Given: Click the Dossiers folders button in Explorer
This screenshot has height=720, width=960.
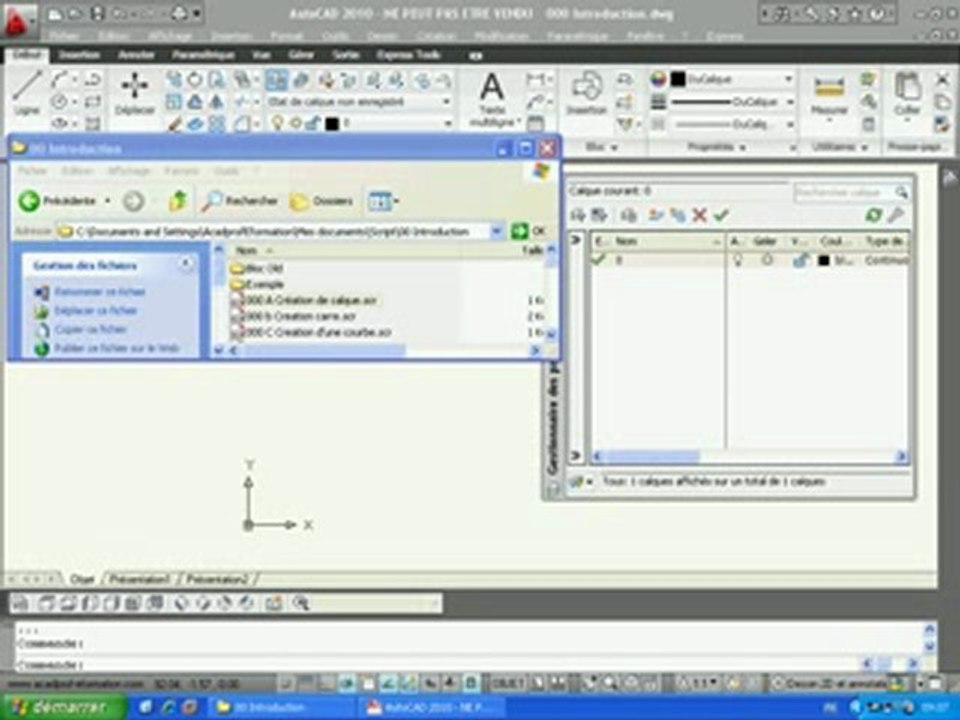Looking at the screenshot, I should click(x=322, y=201).
